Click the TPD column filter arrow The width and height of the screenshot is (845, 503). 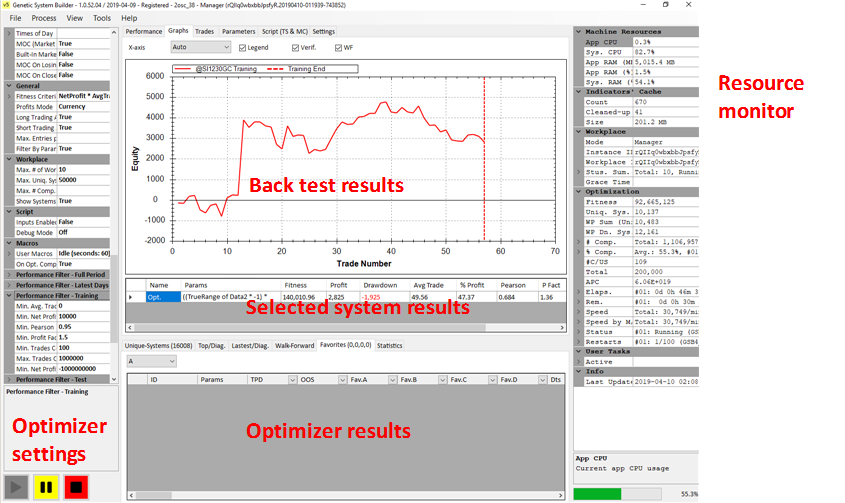coord(291,380)
